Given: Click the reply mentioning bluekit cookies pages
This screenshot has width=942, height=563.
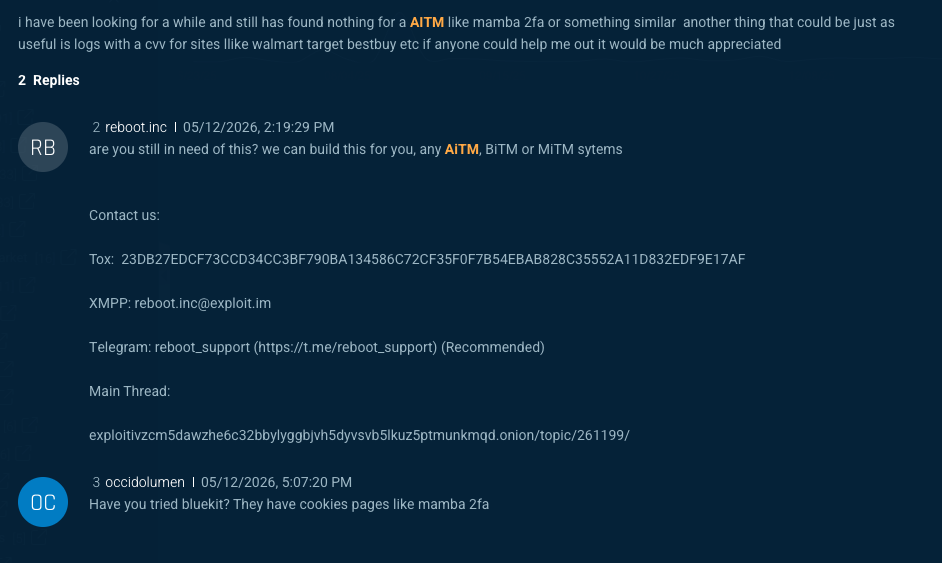Looking at the screenshot, I should [x=289, y=504].
